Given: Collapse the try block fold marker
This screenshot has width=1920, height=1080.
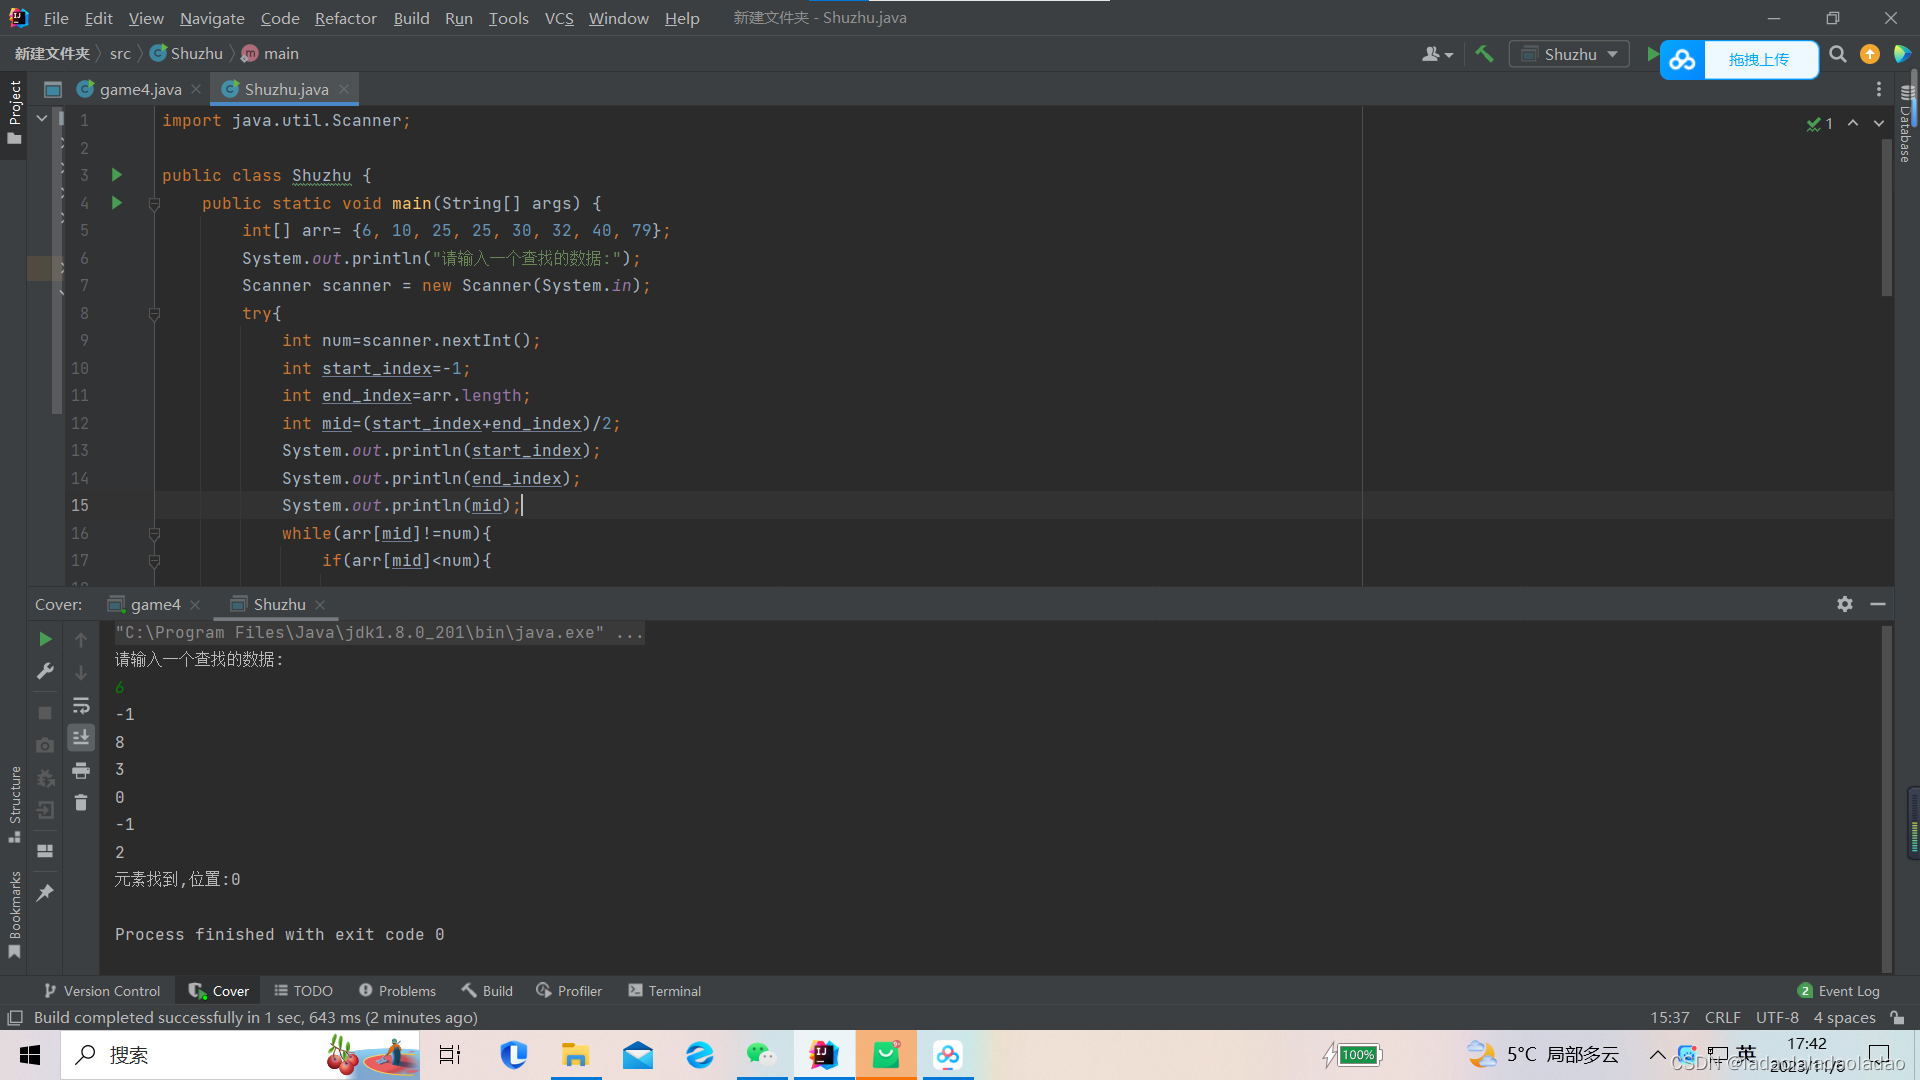Looking at the screenshot, I should point(154,314).
